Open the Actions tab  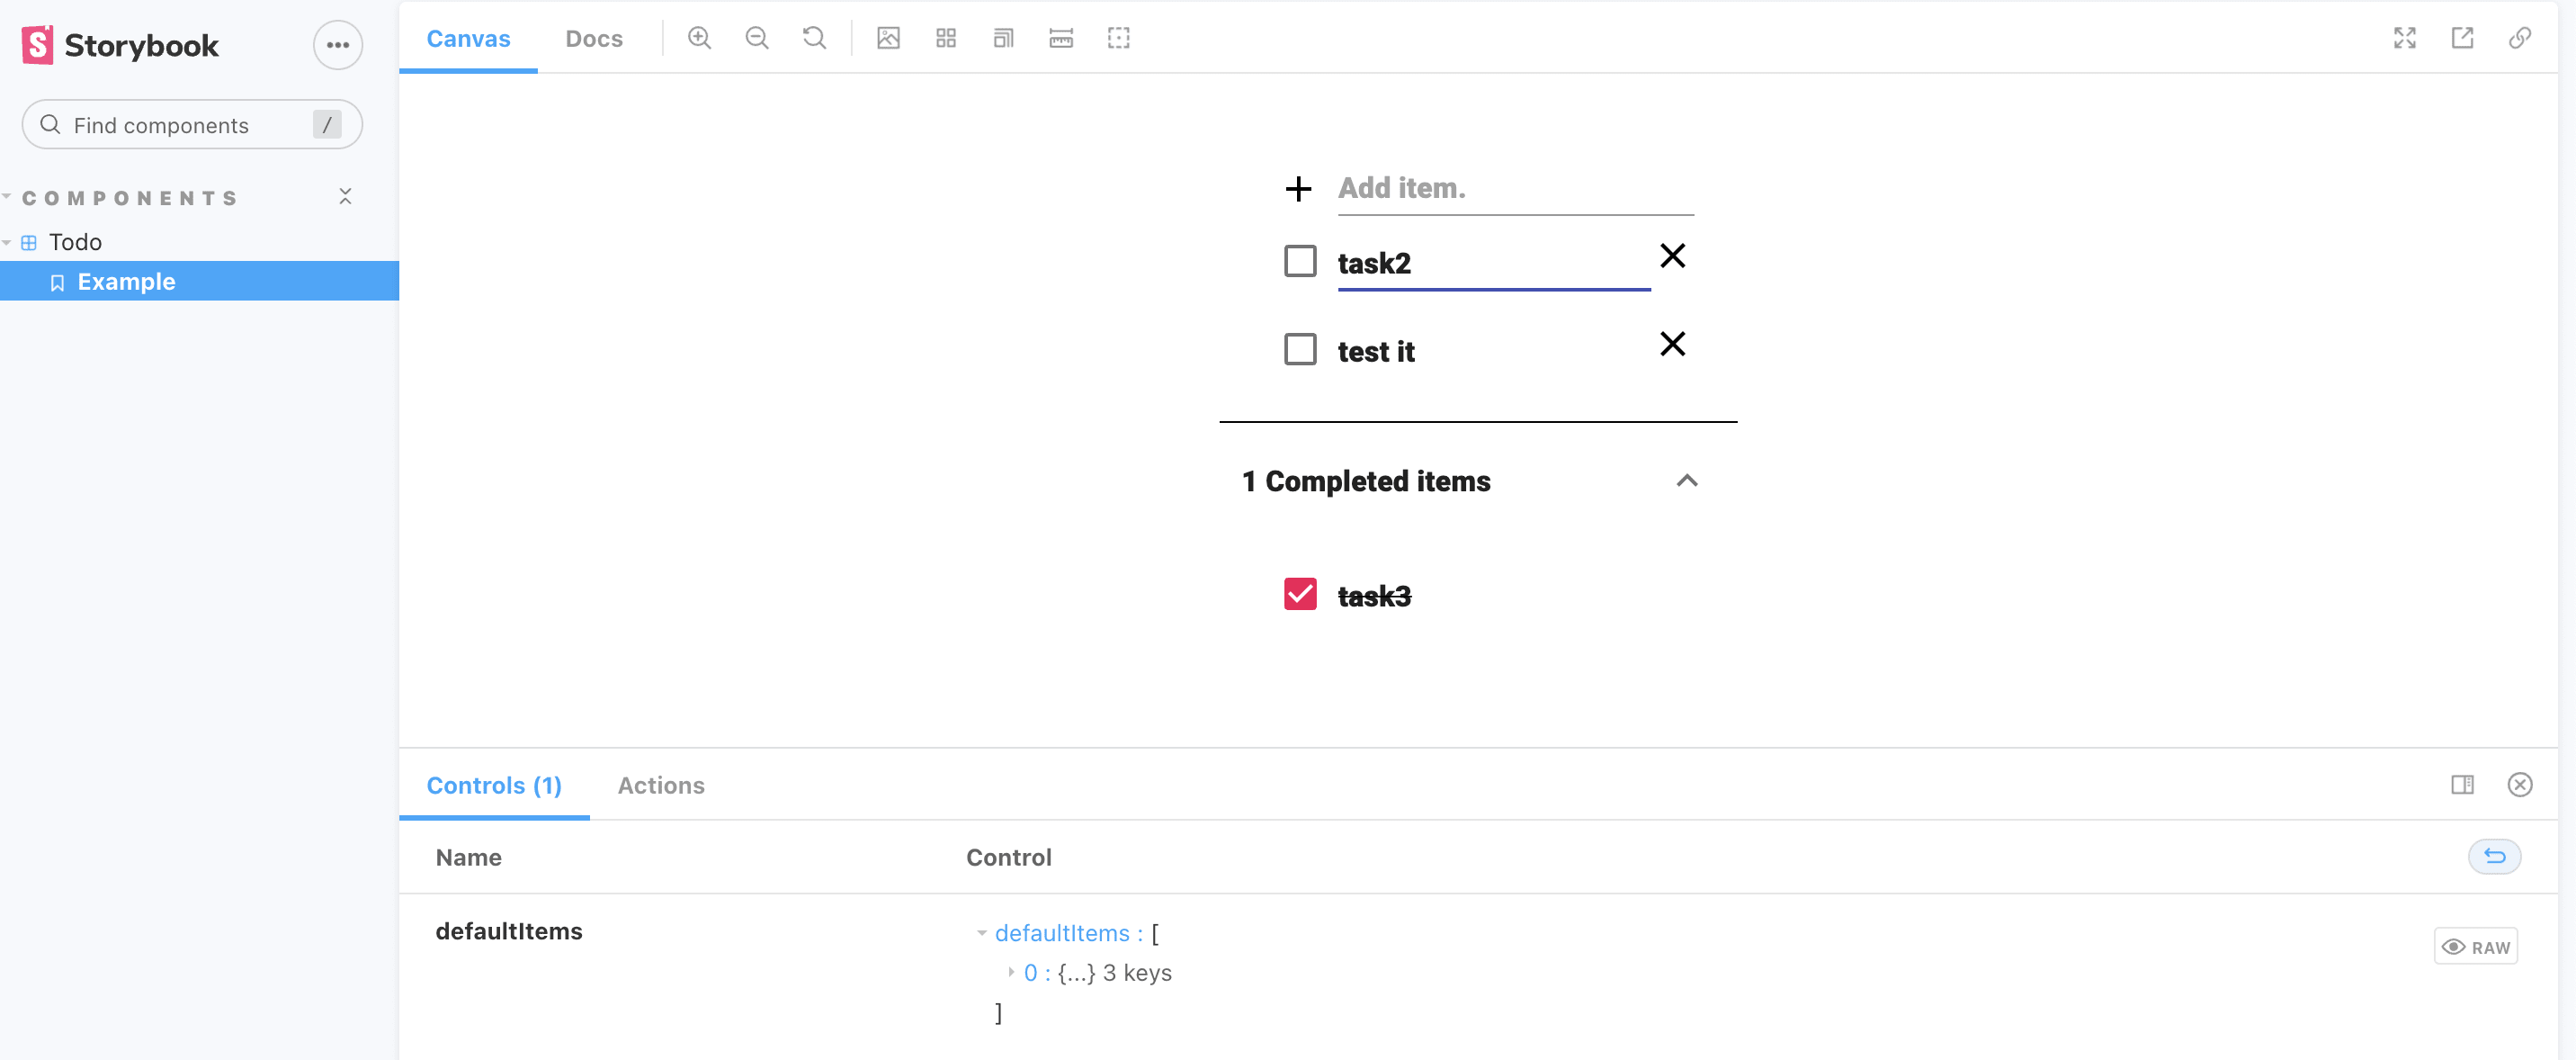point(660,785)
